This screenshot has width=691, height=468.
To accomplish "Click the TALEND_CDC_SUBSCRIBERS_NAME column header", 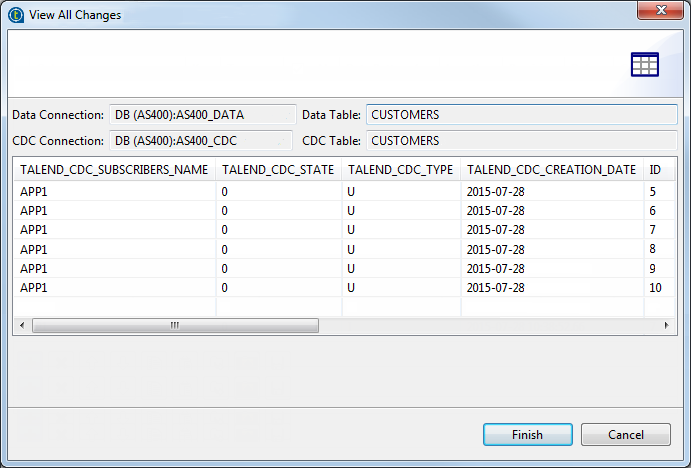I will [114, 170].
